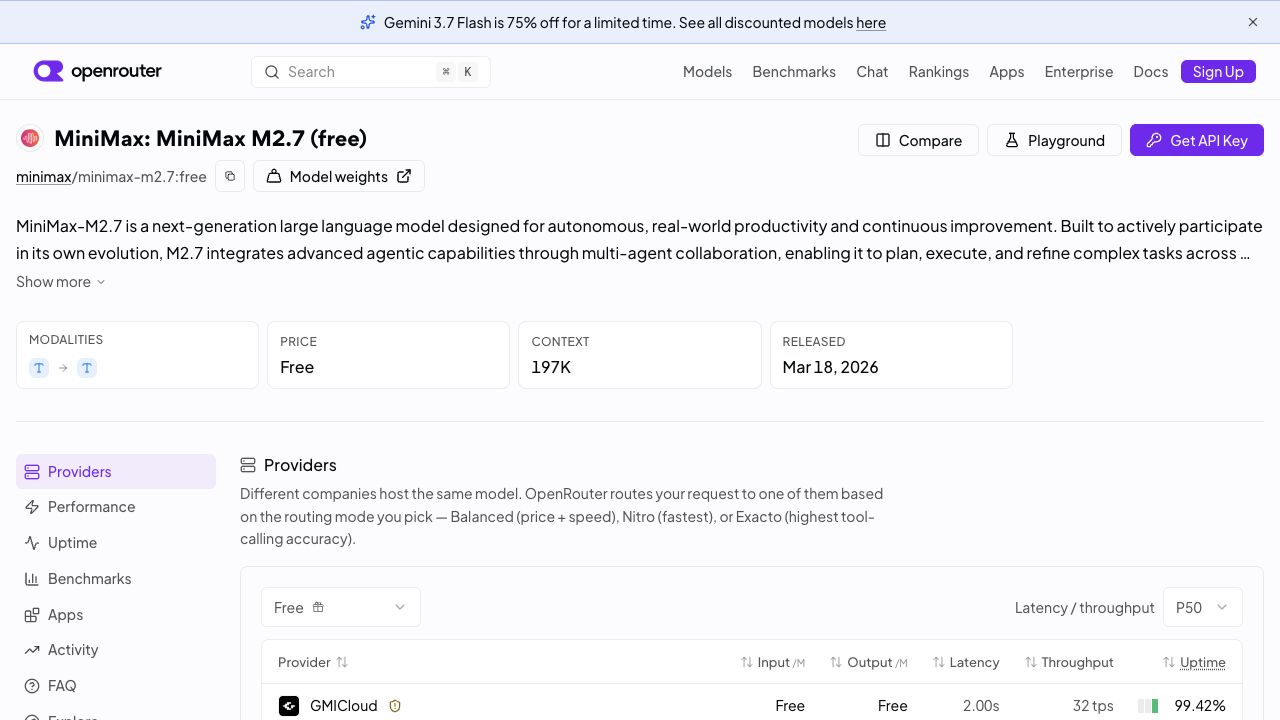This screenshot has height=720, width=1280.
Task: Open the FAQ sidebar section
Action: pyautogui.click(x=116, y=686)
